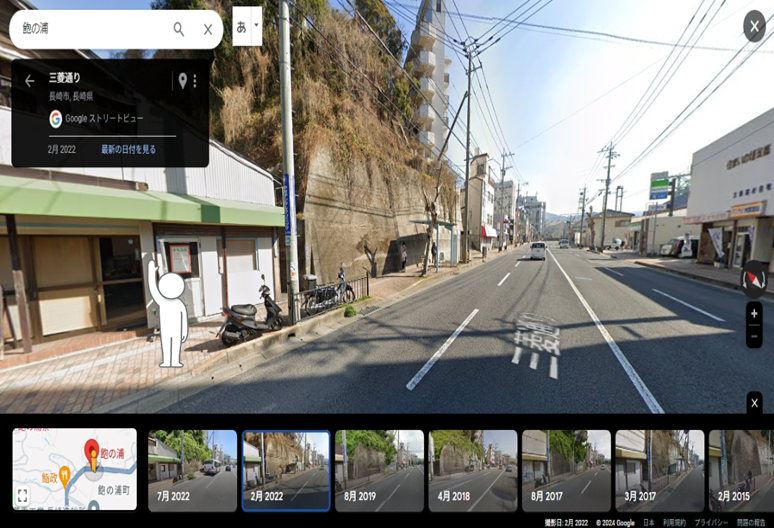Clear the search box text
Viewport: 774px width, 528px height.
(208, 29)
